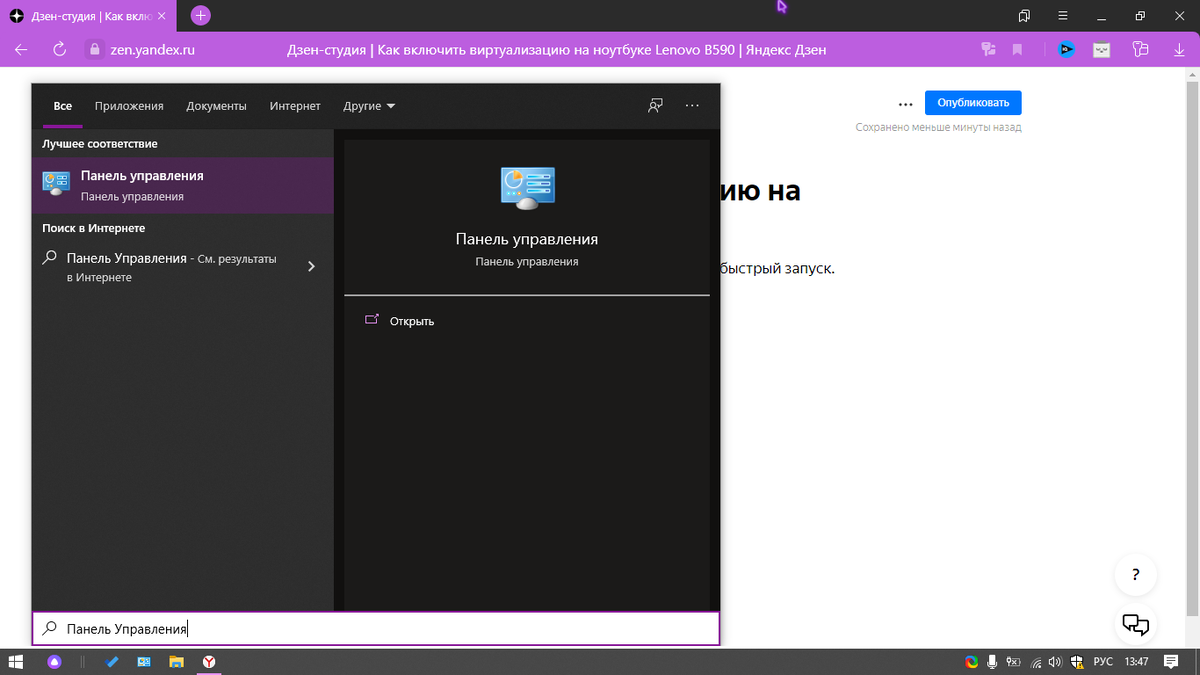Go back with the browser back arrow

tap(21, 49)
